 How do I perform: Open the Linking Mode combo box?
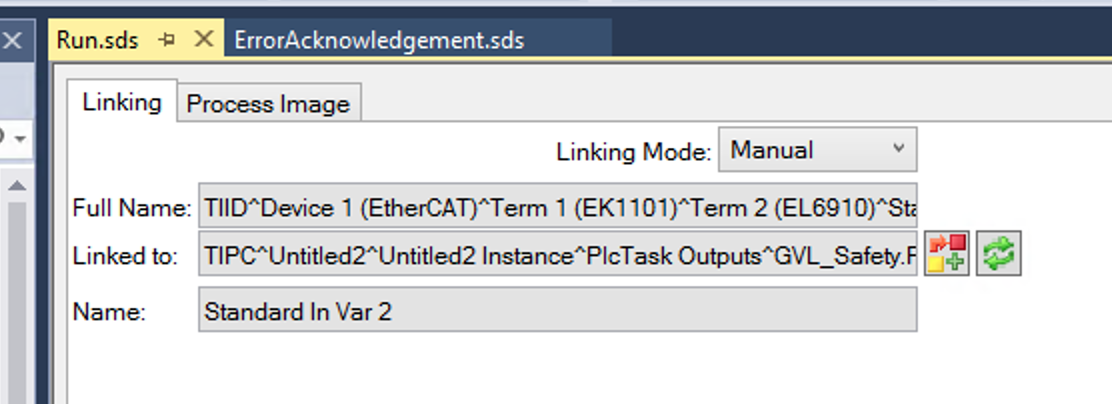point(817,150)
